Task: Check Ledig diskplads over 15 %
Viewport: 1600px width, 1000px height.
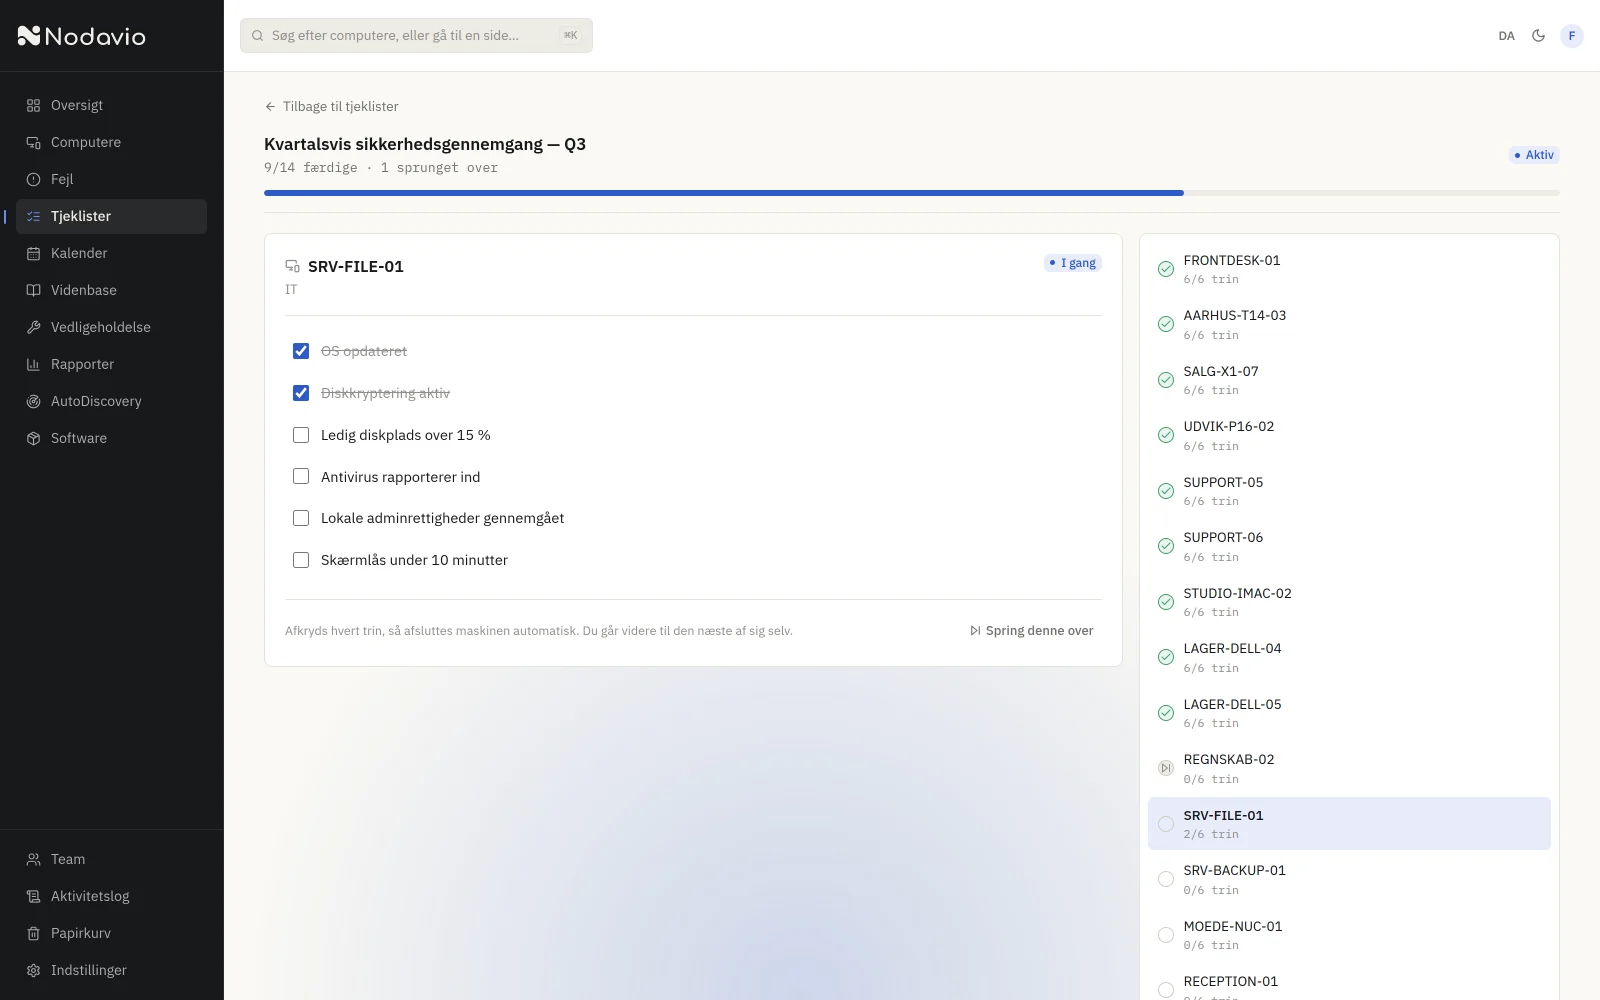Action: (x=301, y=435)
